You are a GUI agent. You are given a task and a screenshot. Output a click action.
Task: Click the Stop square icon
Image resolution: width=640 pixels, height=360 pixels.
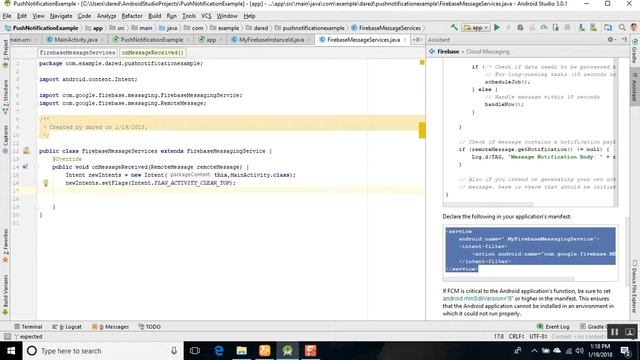[567, 27]
